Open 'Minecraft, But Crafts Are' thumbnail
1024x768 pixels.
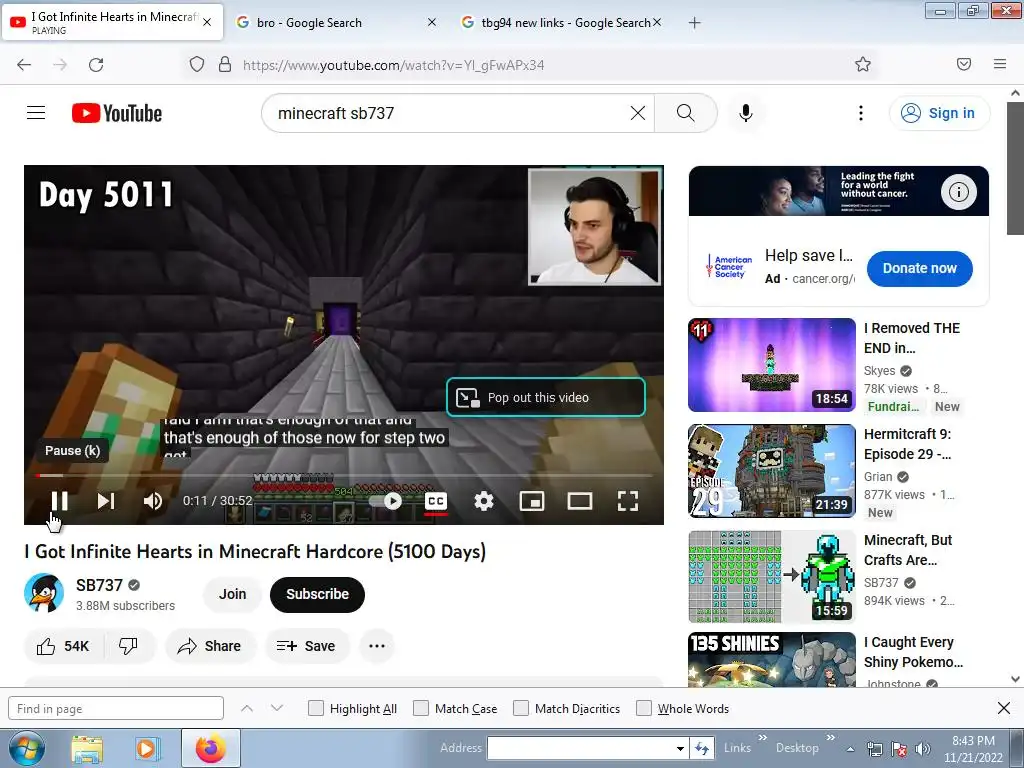[771, 577]
